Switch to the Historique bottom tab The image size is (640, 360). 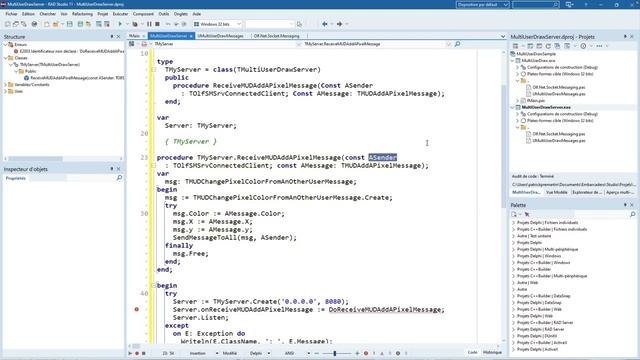tap(492, 352)
